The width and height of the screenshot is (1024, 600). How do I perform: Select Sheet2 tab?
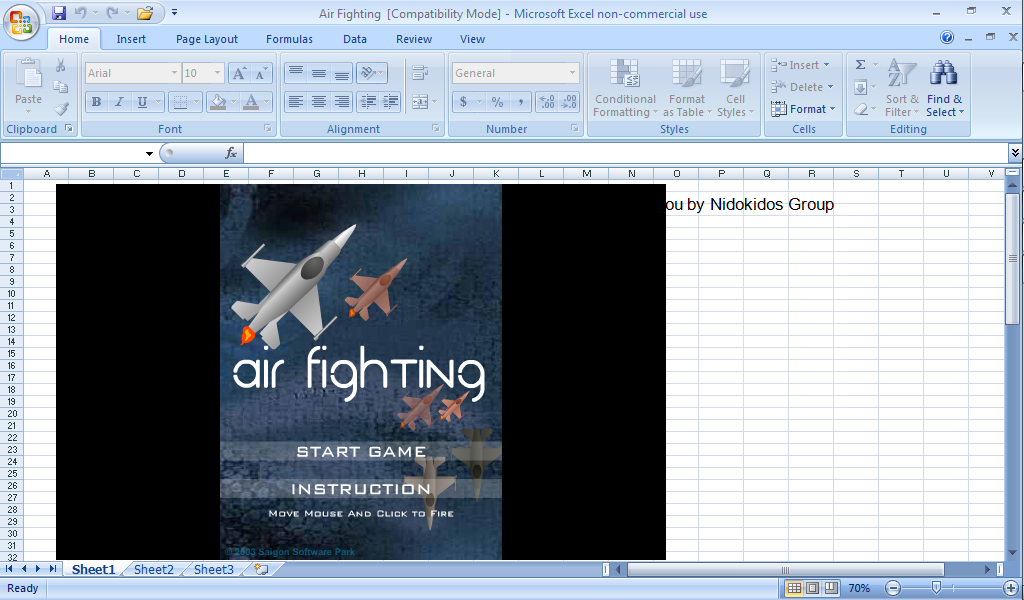[154, 569]
